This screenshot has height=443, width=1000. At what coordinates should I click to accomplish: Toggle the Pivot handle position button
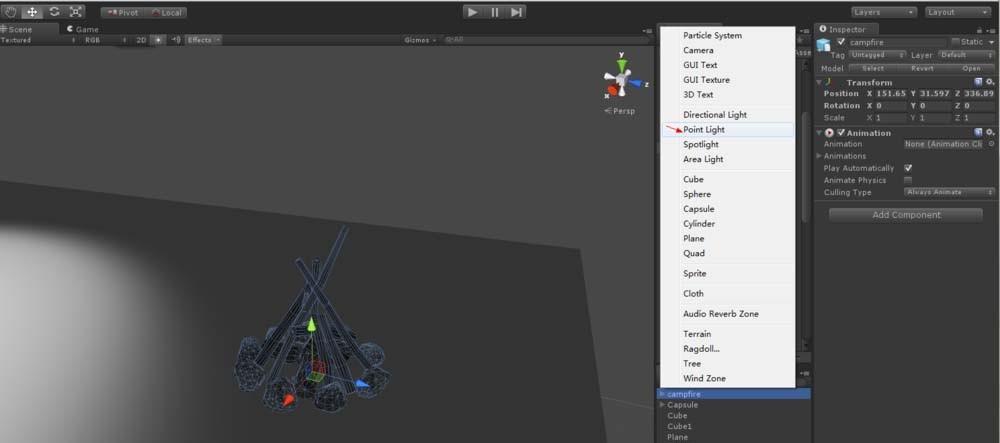(x=123, y=12)
